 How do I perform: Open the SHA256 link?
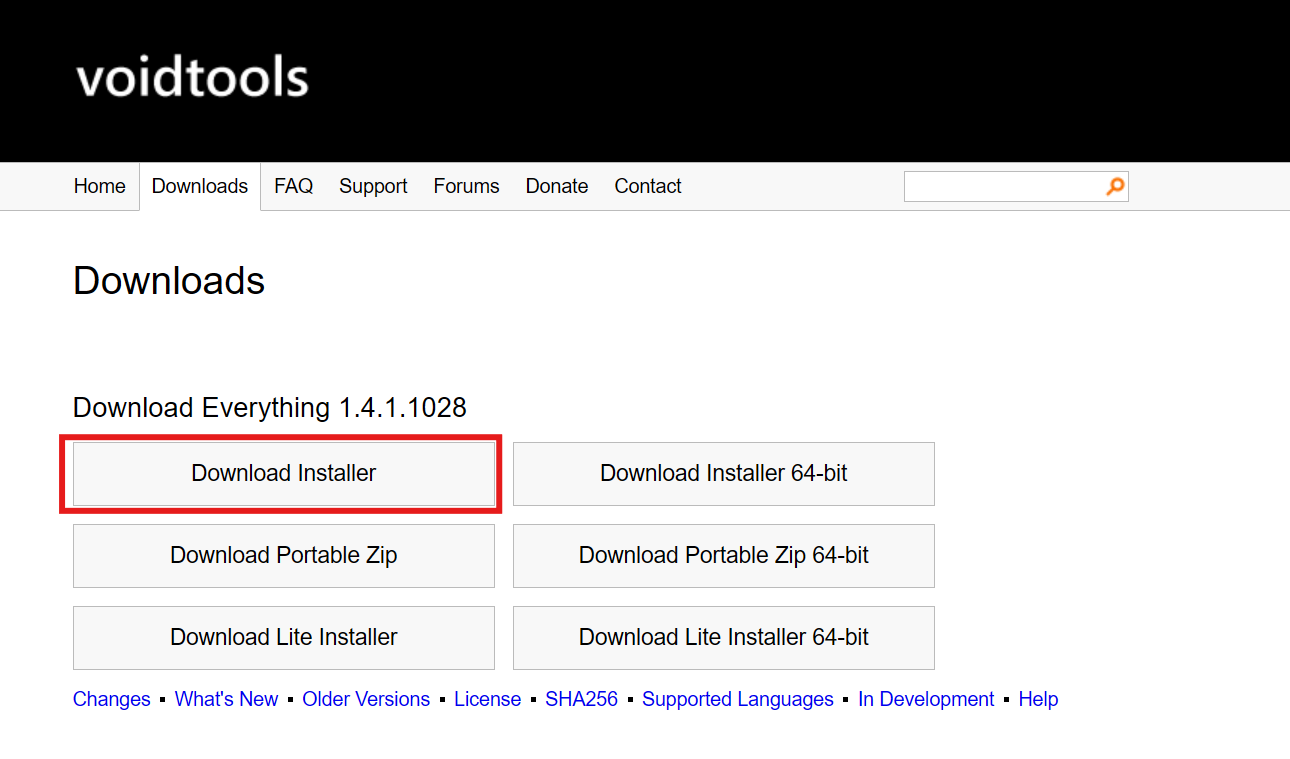click(582, 699)
